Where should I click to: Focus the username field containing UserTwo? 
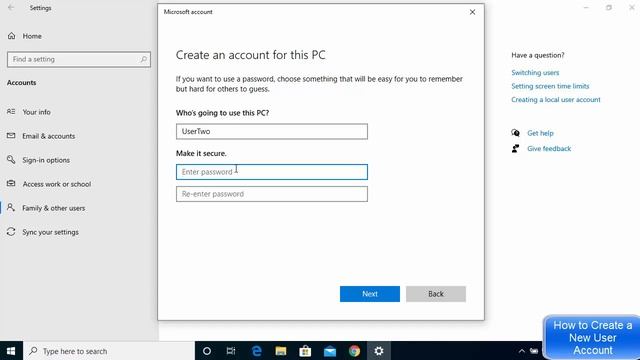(x=272, y=131)
